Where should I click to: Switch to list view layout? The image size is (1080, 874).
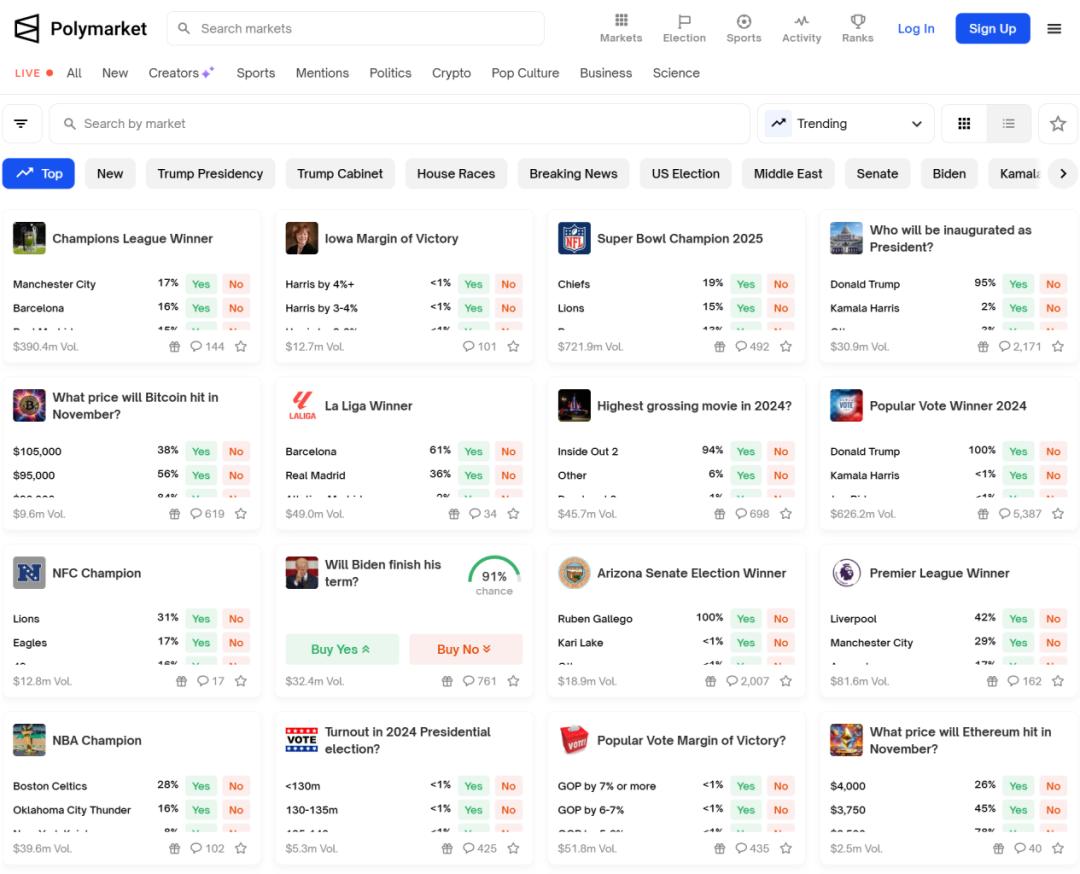1008,124
